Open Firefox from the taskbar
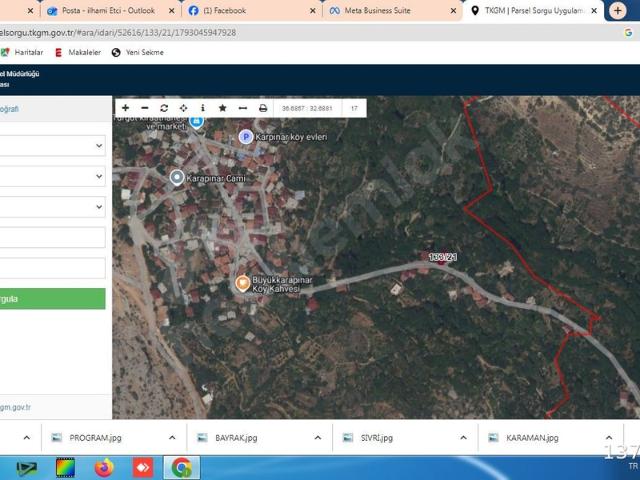Image resolution: width=640 pixels, height=480 pixels. 104,468
